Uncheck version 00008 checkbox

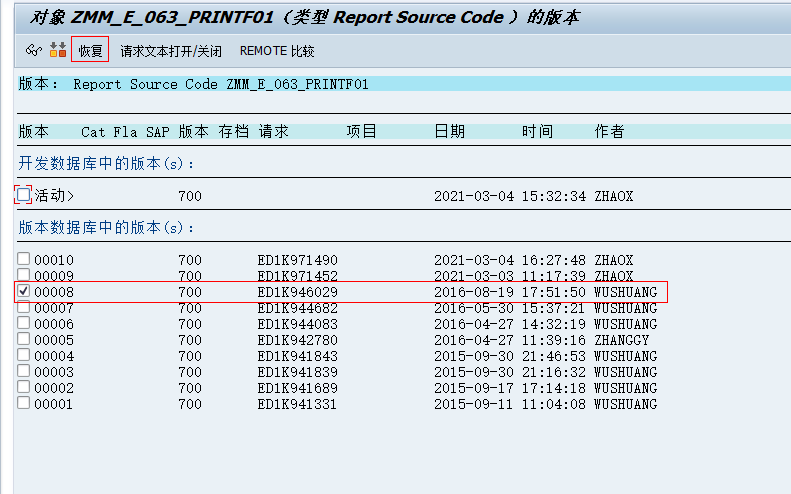click(23, 291)
